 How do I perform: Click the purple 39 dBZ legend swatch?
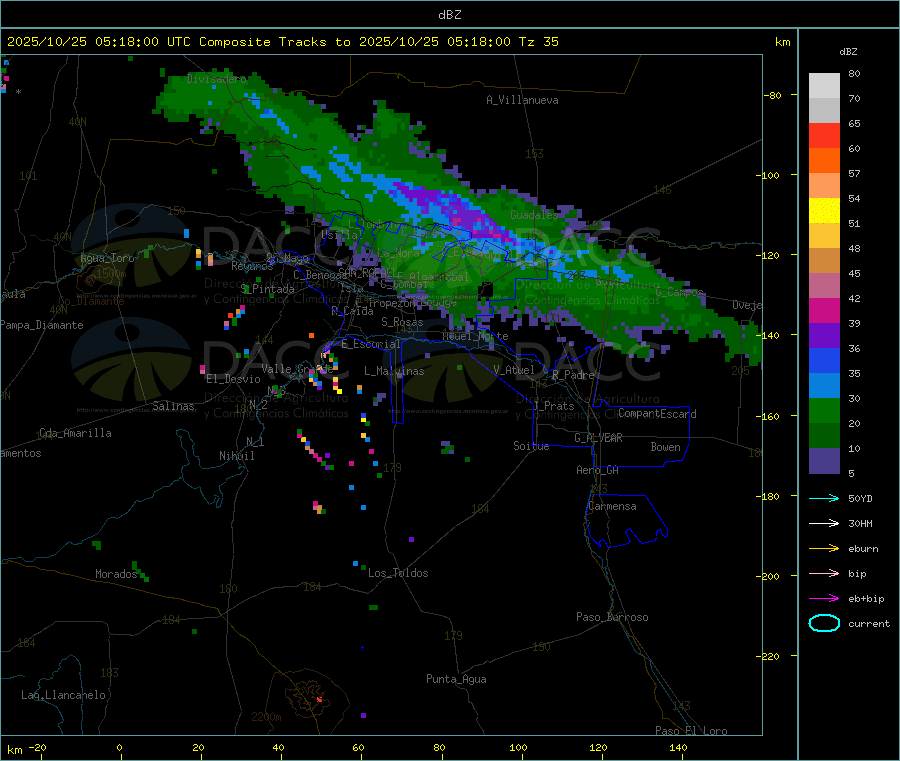[x=824, y=336]
